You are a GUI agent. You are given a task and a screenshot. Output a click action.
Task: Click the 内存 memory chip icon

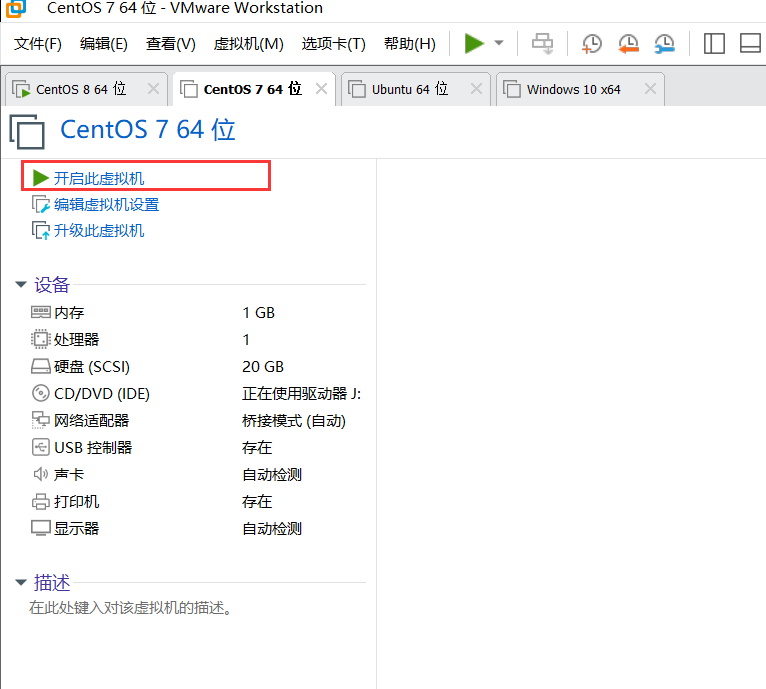(41, 312)
